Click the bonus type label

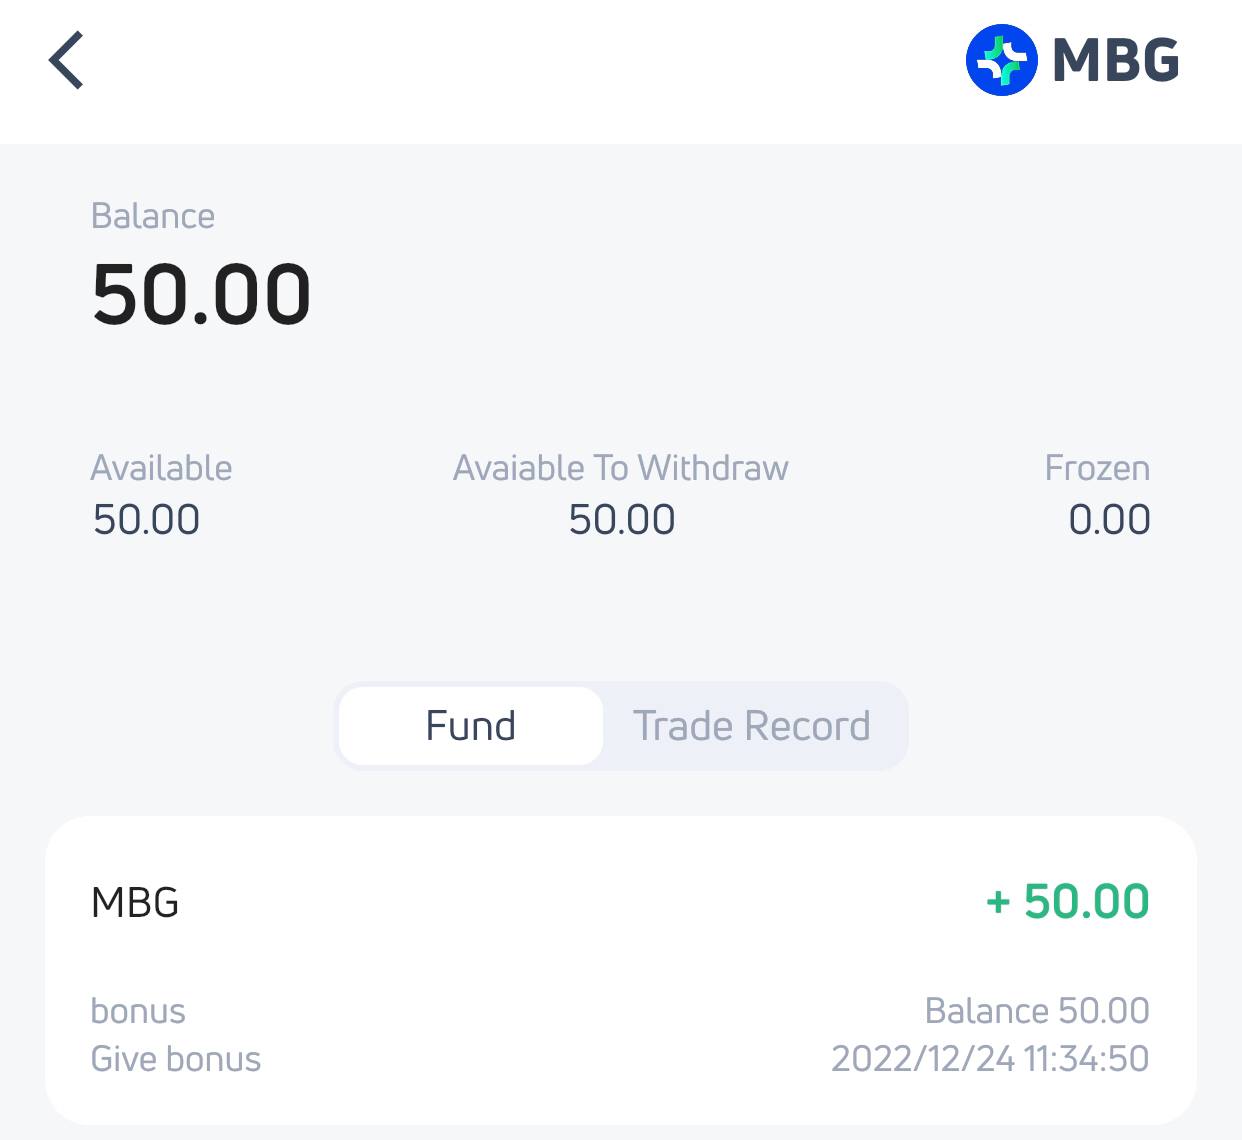tap(138, 1011)
